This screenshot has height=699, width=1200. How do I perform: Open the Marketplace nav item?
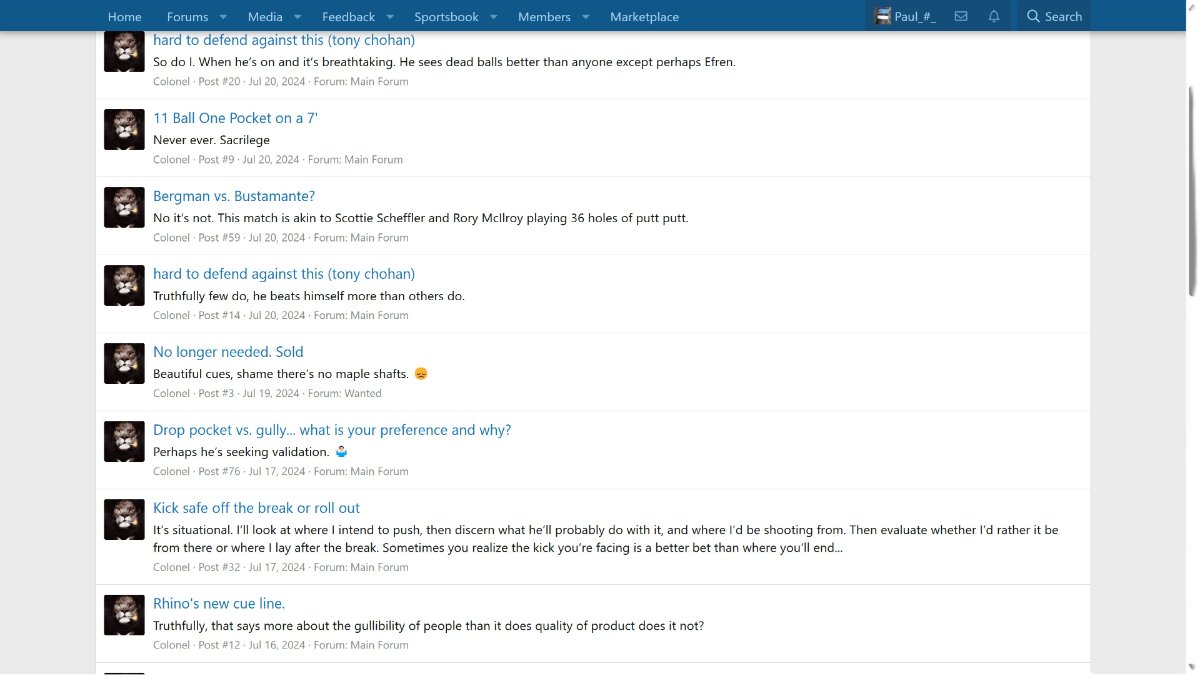[x=644, y=17]
